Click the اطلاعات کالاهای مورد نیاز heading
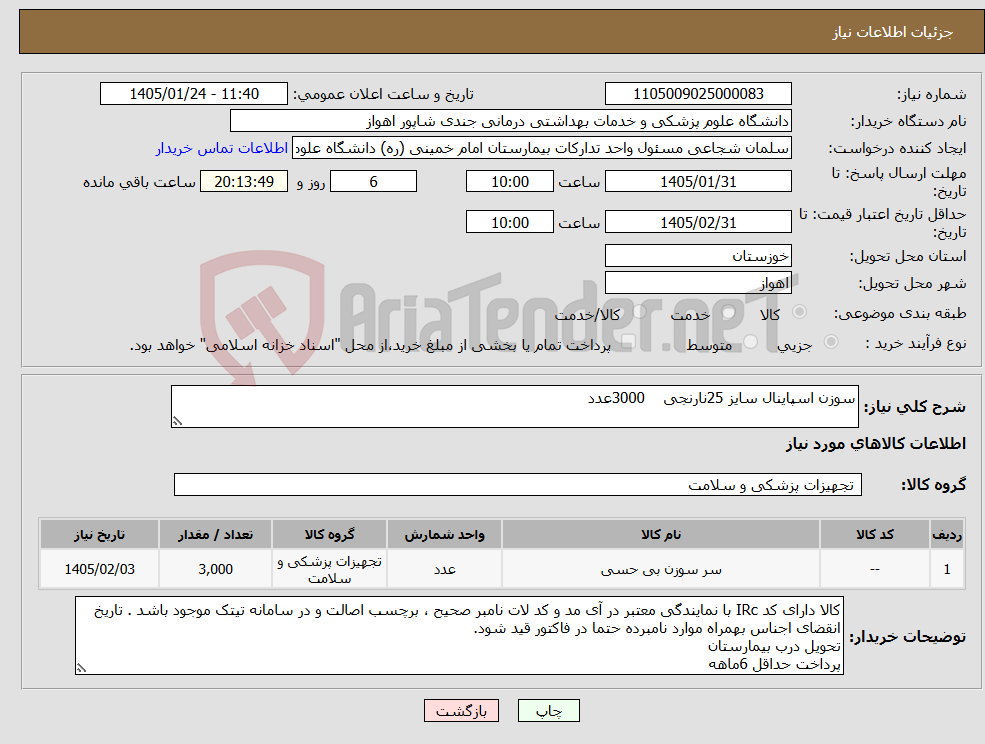The width and height of the screenshot is (985, 744). pos(876,444)
